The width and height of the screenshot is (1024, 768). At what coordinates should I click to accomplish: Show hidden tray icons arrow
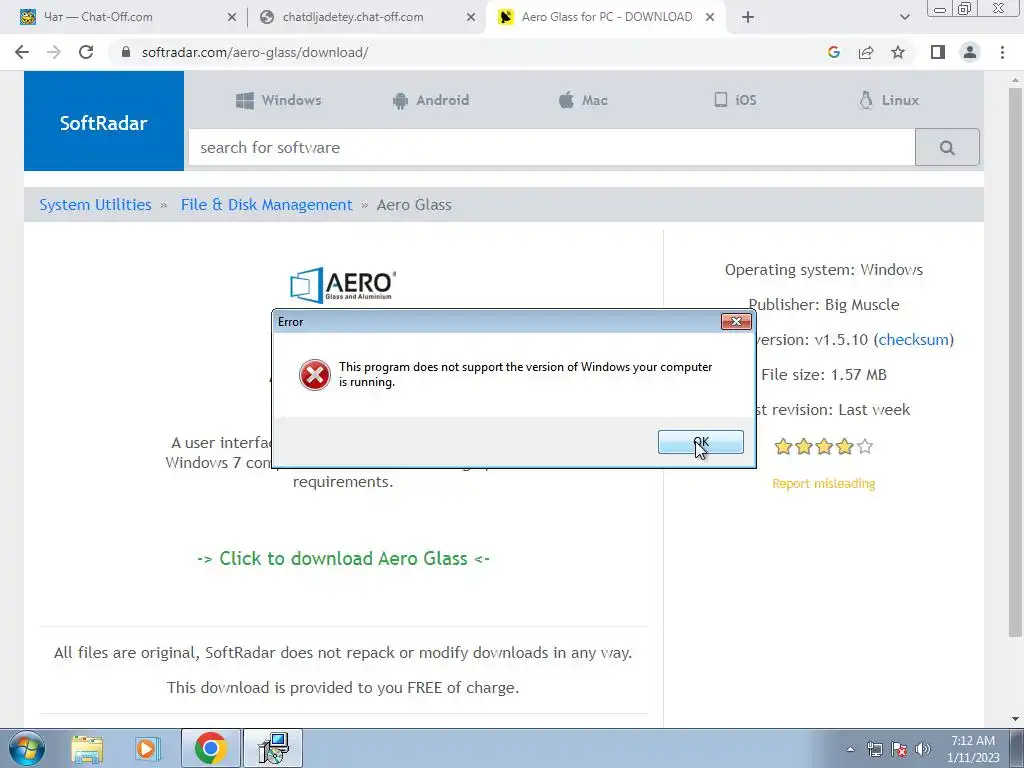(850, 749)
